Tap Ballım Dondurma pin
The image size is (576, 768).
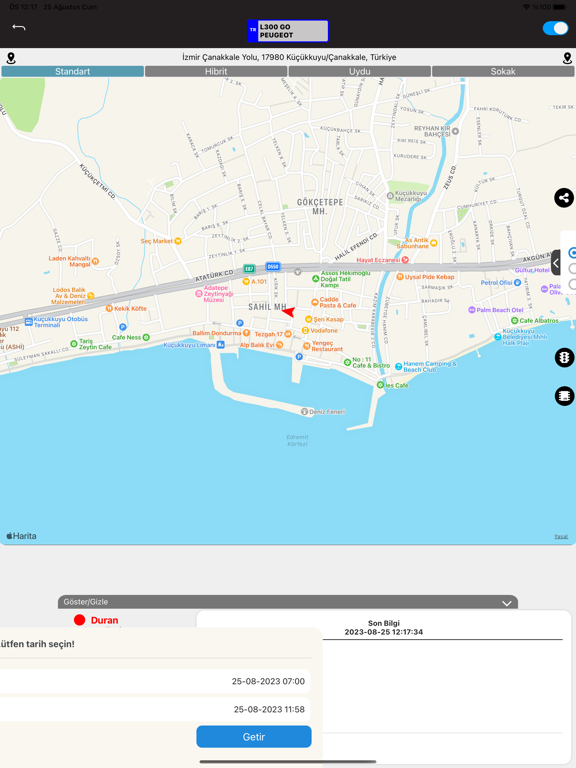click(x=246, y=333)
